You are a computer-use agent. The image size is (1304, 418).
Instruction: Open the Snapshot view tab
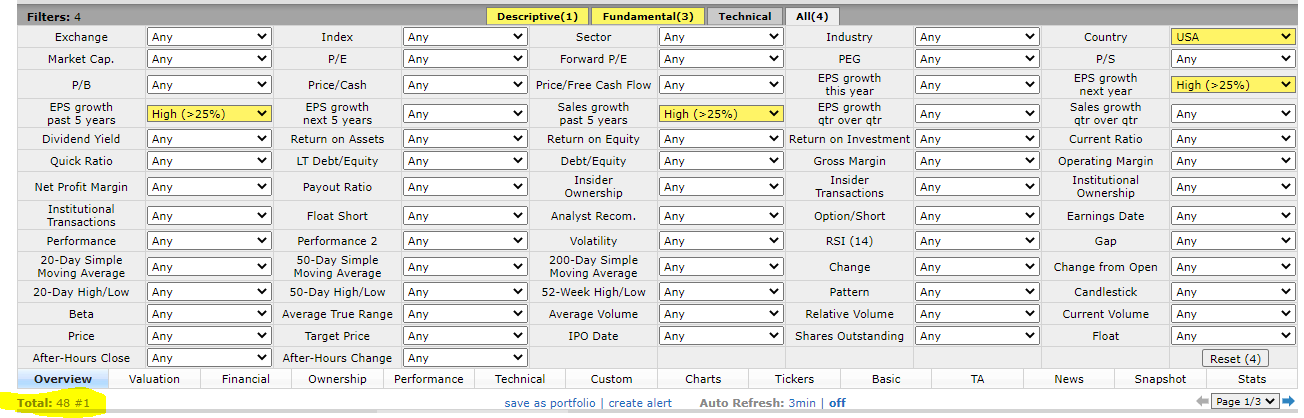point(1160,379)
